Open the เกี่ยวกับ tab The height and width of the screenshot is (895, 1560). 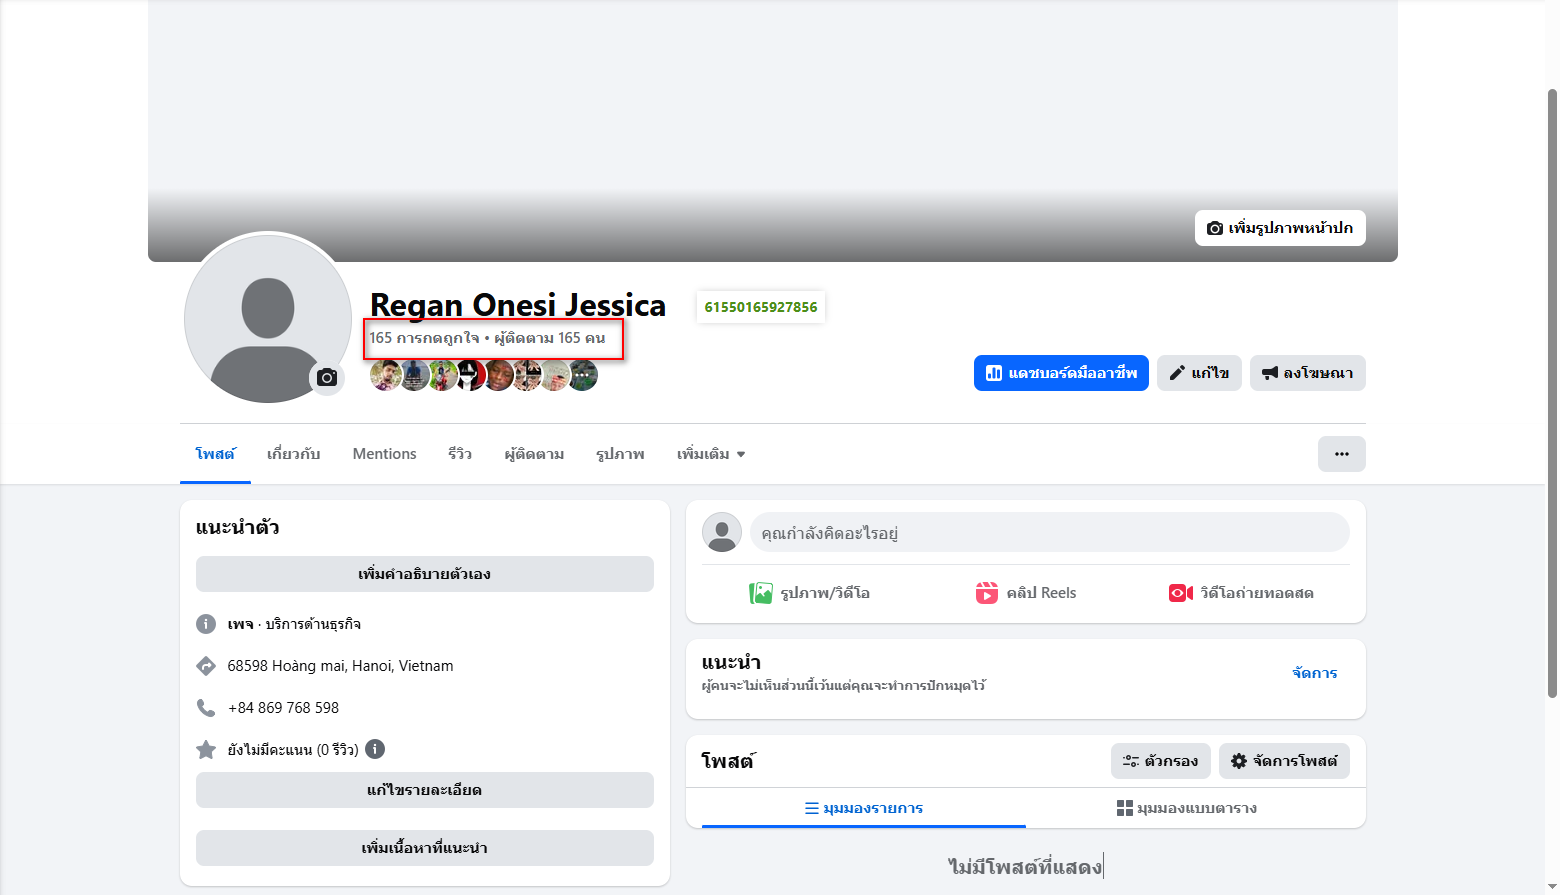click(293, 454)
